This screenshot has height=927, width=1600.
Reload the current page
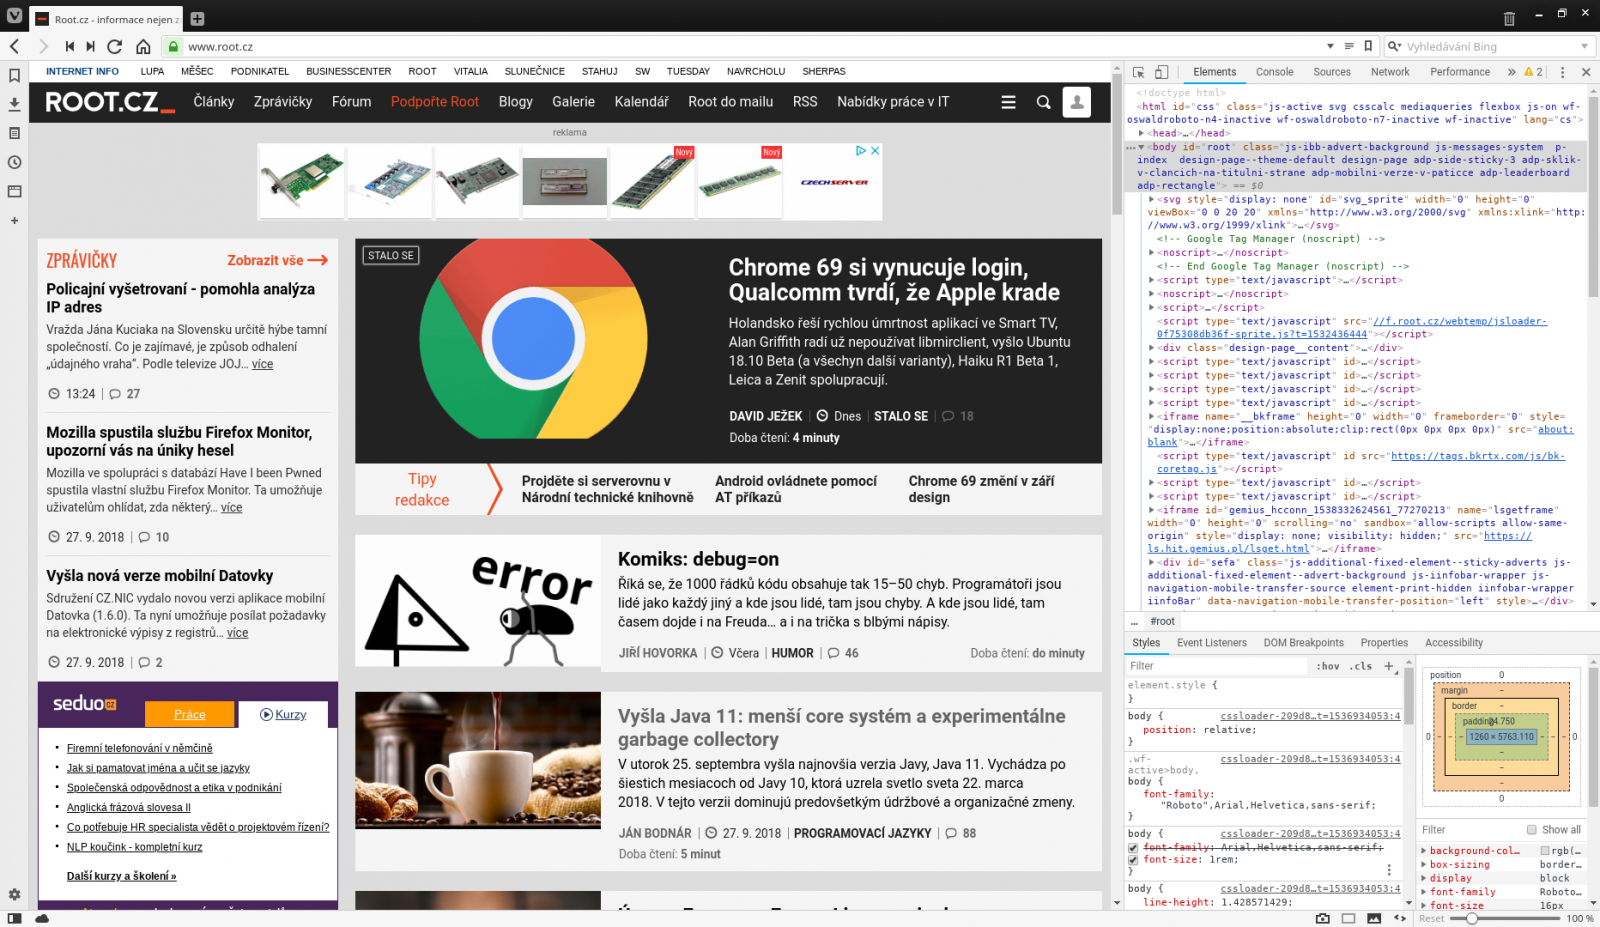(x=115, y=46)
